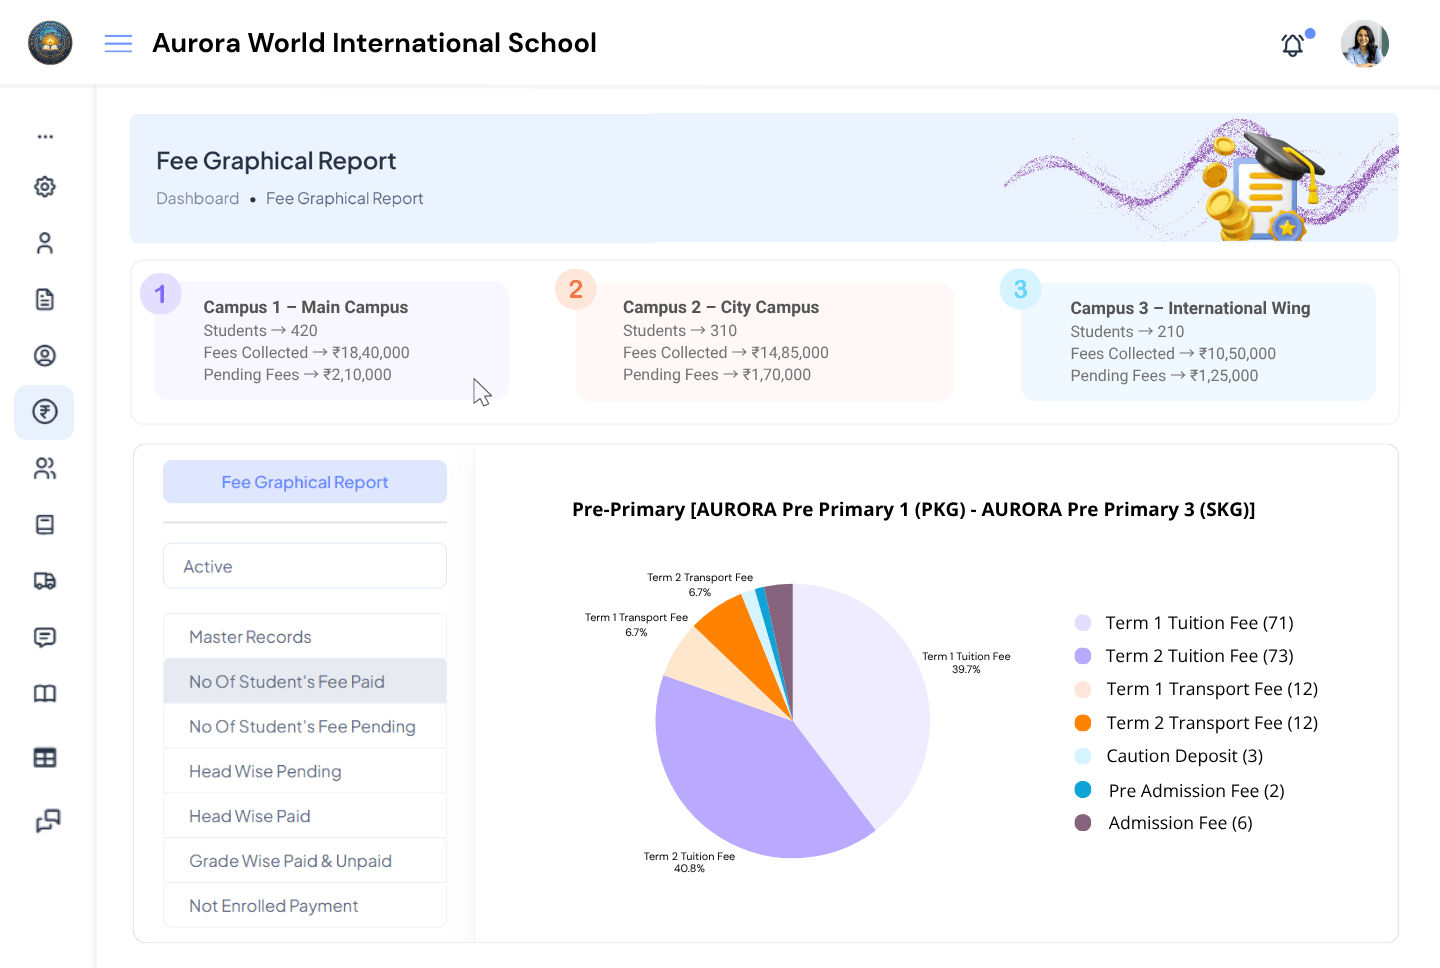Open the Dashboard breadcrumb link
Viewport: 1440px width, 968px height.
(x=197, y=198)
